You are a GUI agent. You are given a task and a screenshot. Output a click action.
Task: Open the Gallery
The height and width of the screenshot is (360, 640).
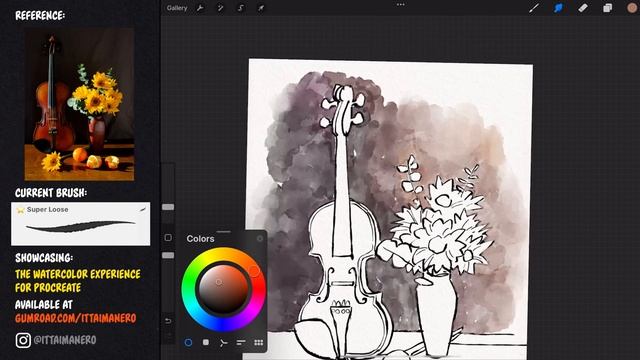click(177, 8)
